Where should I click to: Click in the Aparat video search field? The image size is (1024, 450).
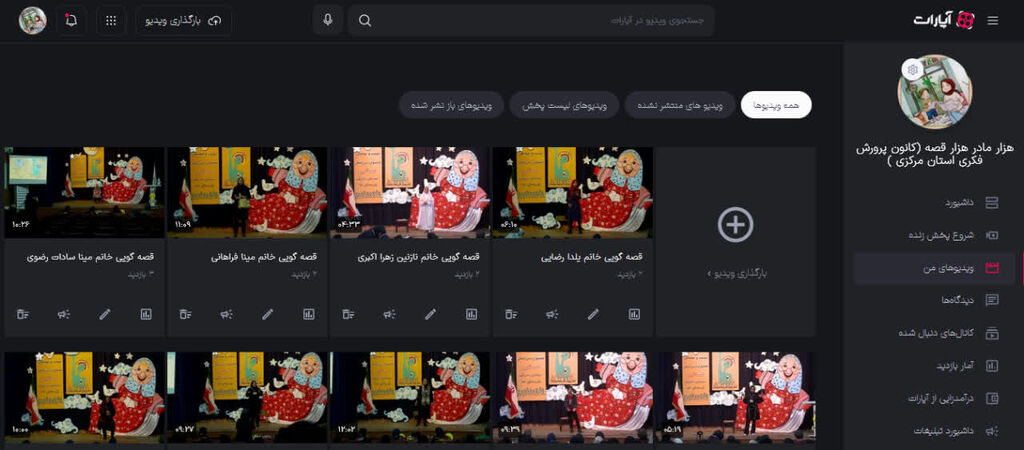[540, 20]
